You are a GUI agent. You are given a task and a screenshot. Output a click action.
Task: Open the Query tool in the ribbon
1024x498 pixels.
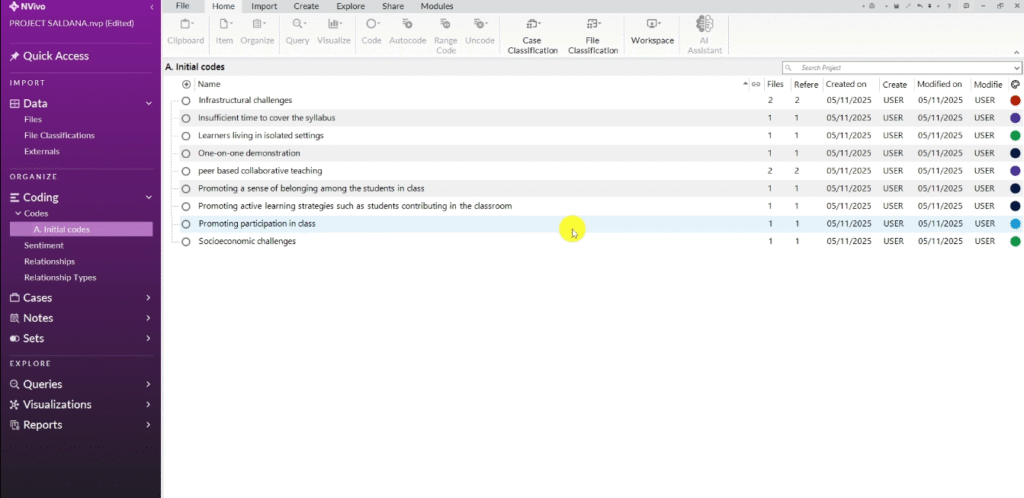click(297, 24)
